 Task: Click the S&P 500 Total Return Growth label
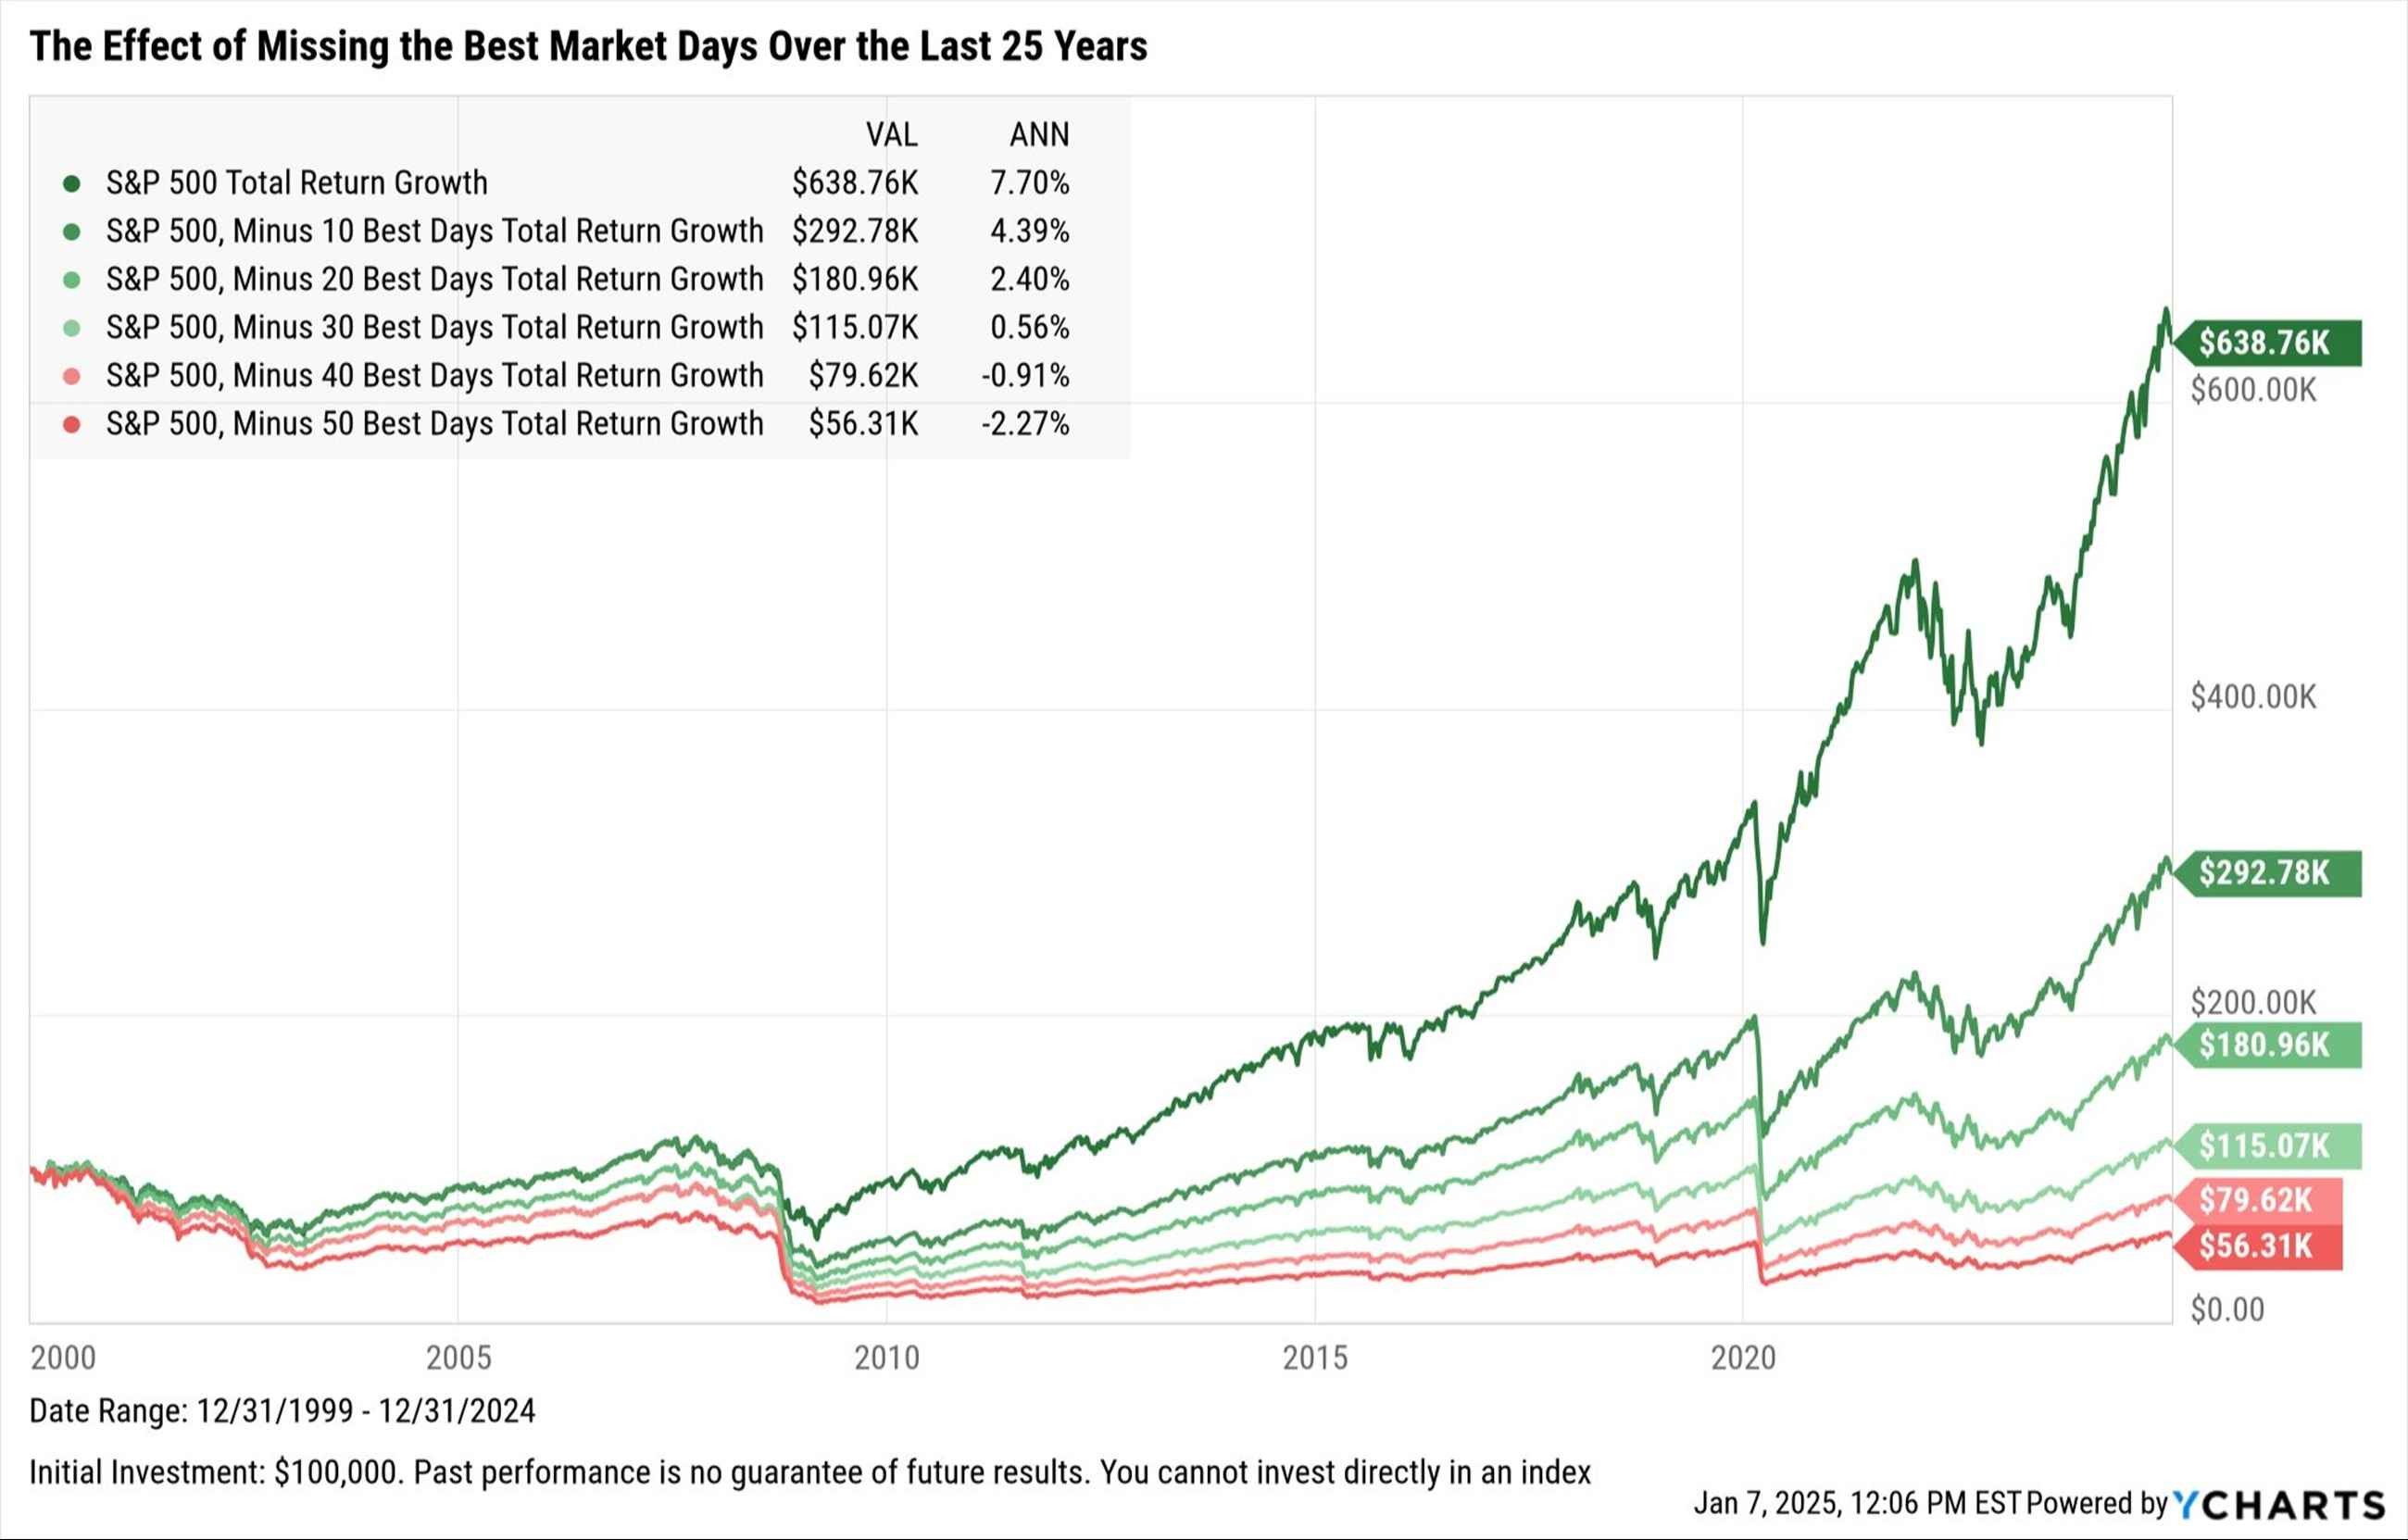[297, 183]
